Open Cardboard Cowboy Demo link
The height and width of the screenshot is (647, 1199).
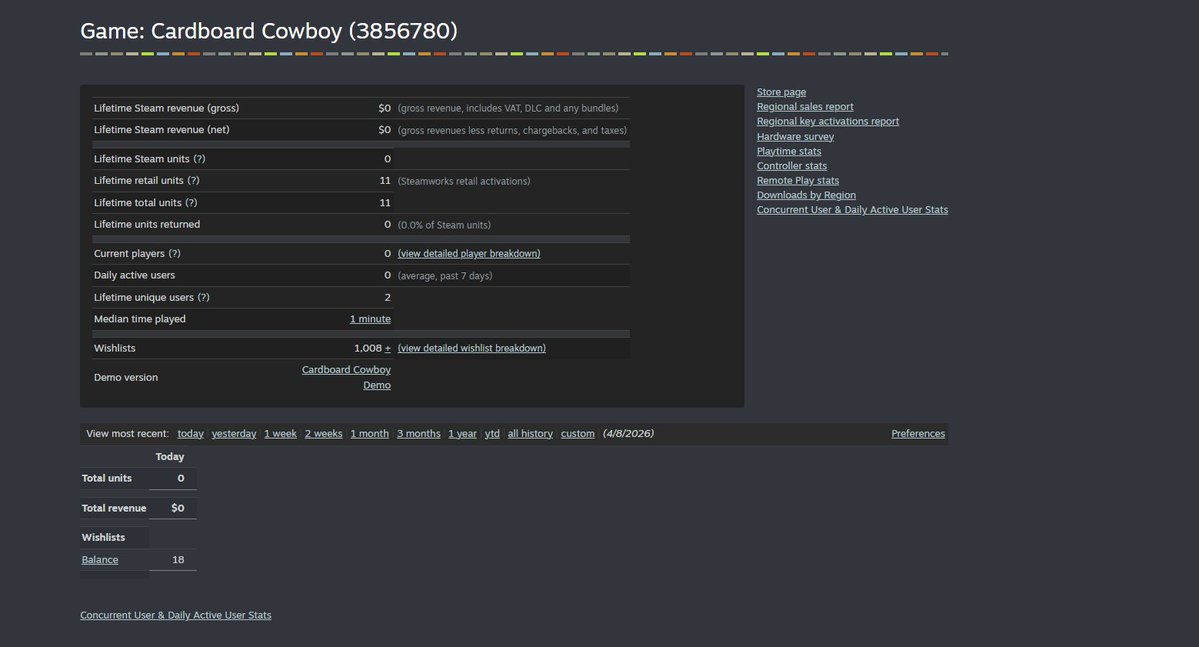point(346,377)
